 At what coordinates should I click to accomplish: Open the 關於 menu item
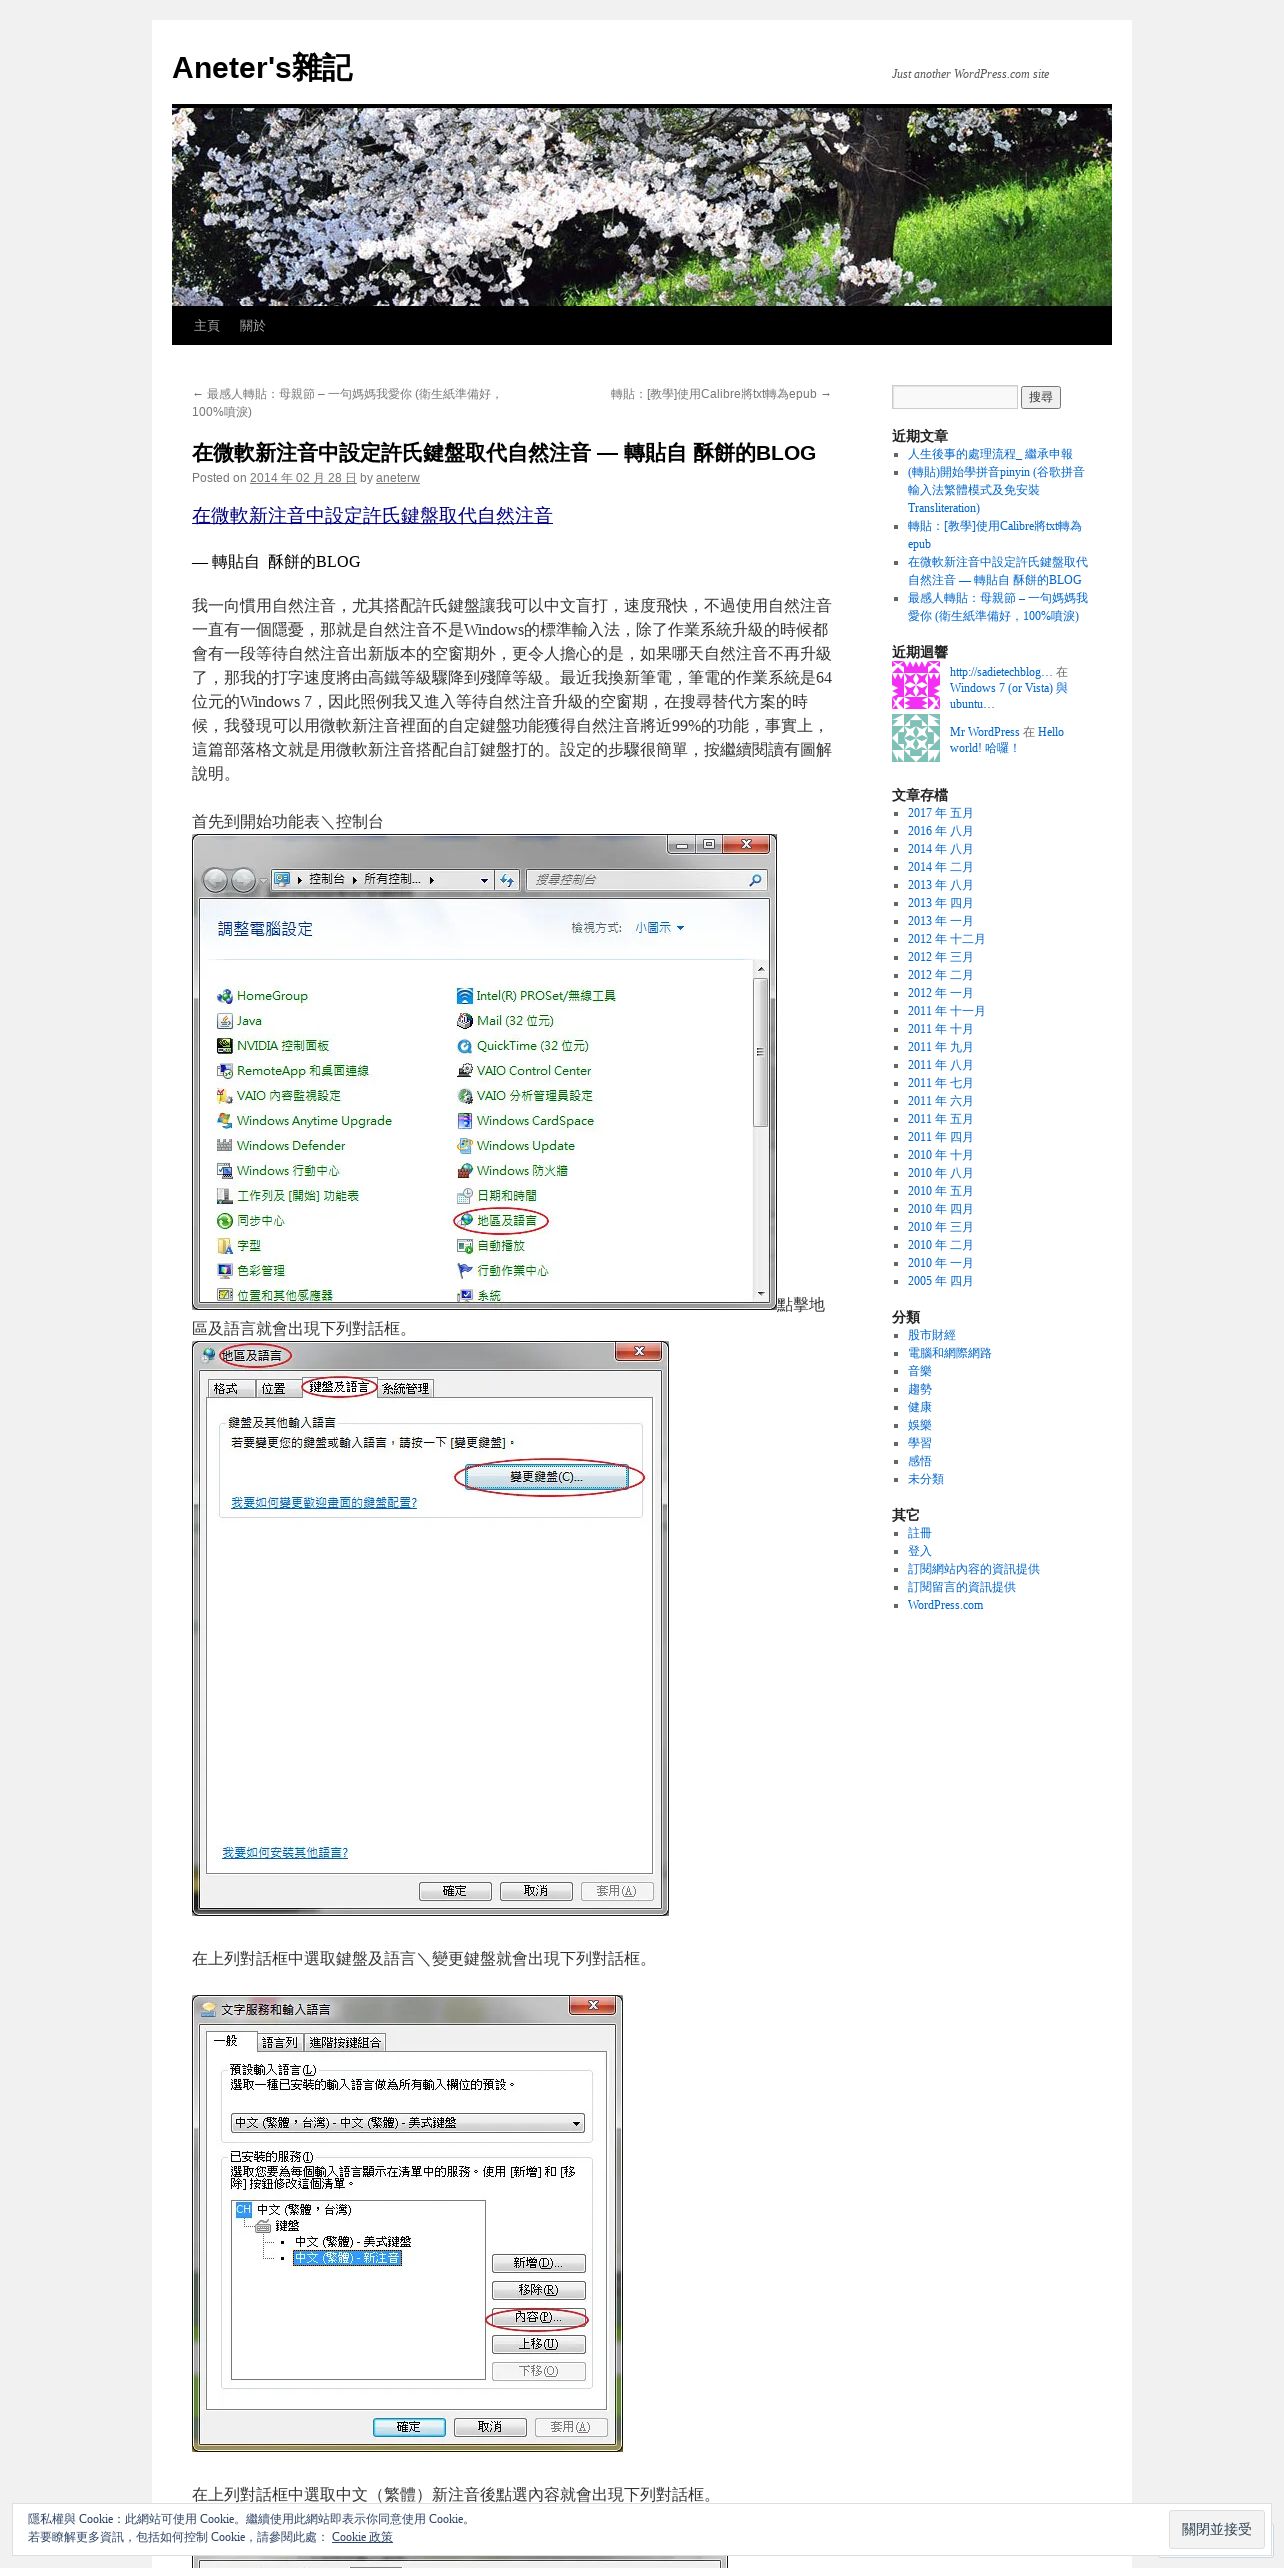point(253,326)
